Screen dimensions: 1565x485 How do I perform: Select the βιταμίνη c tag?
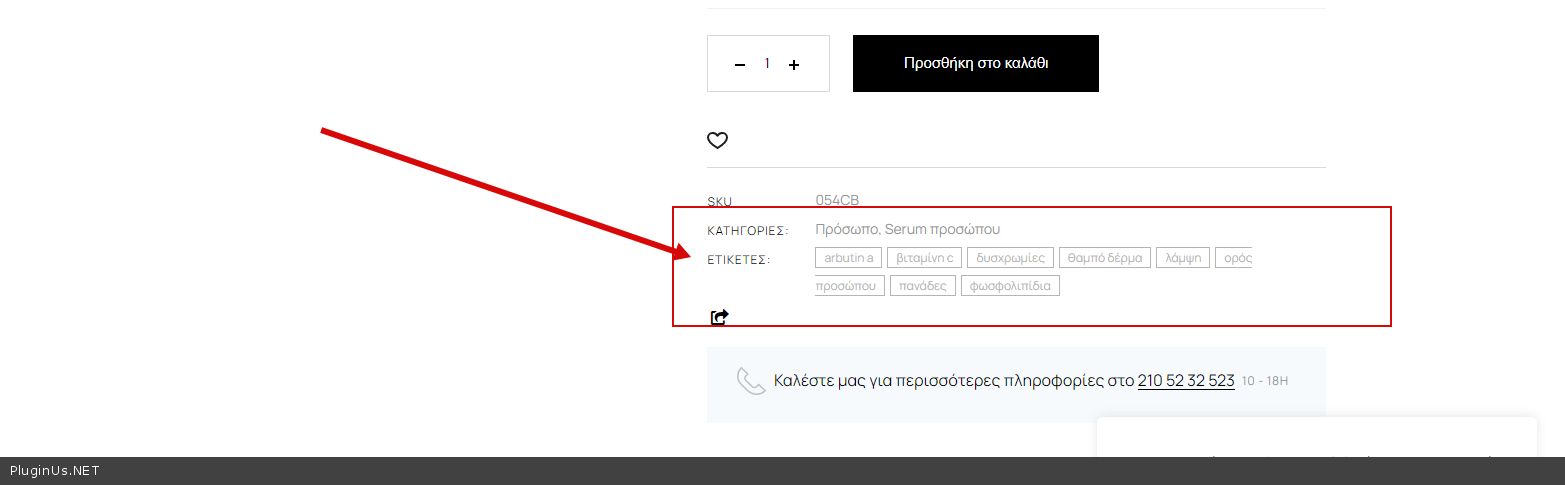[924, 258]
